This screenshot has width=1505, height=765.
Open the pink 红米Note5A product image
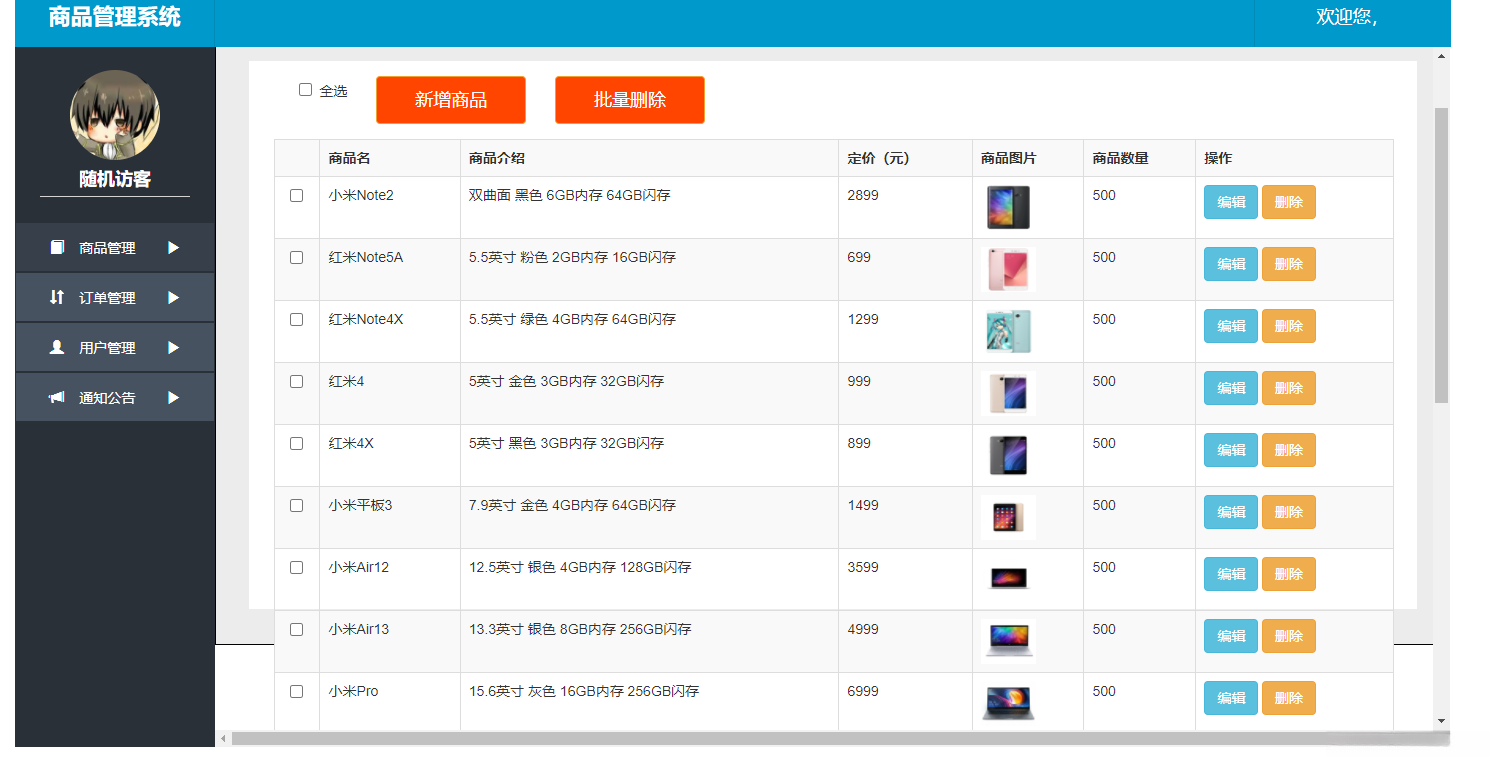point(1008,269)
